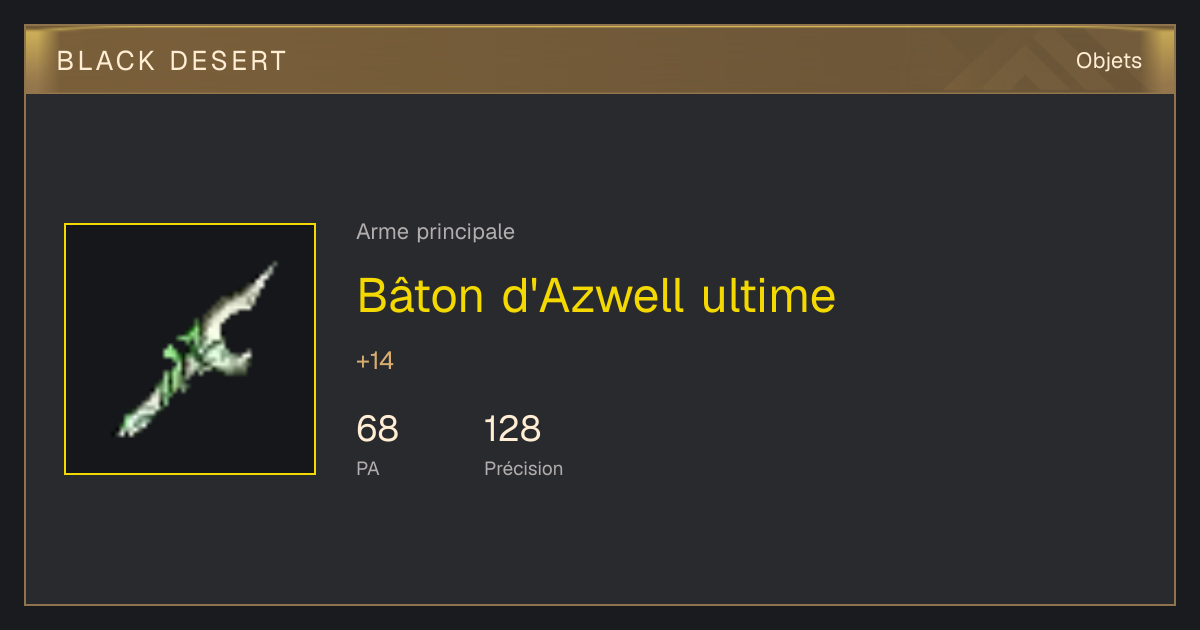This screenshot has width=1200, height=630.
Task: Select the +14 enhancement level text
Action: 375,361
